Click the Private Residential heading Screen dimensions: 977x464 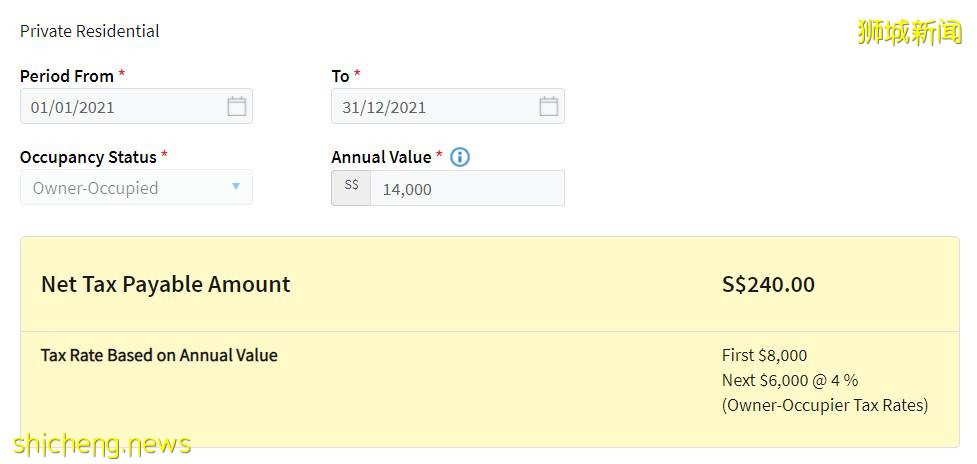click(x=90, y=31)
